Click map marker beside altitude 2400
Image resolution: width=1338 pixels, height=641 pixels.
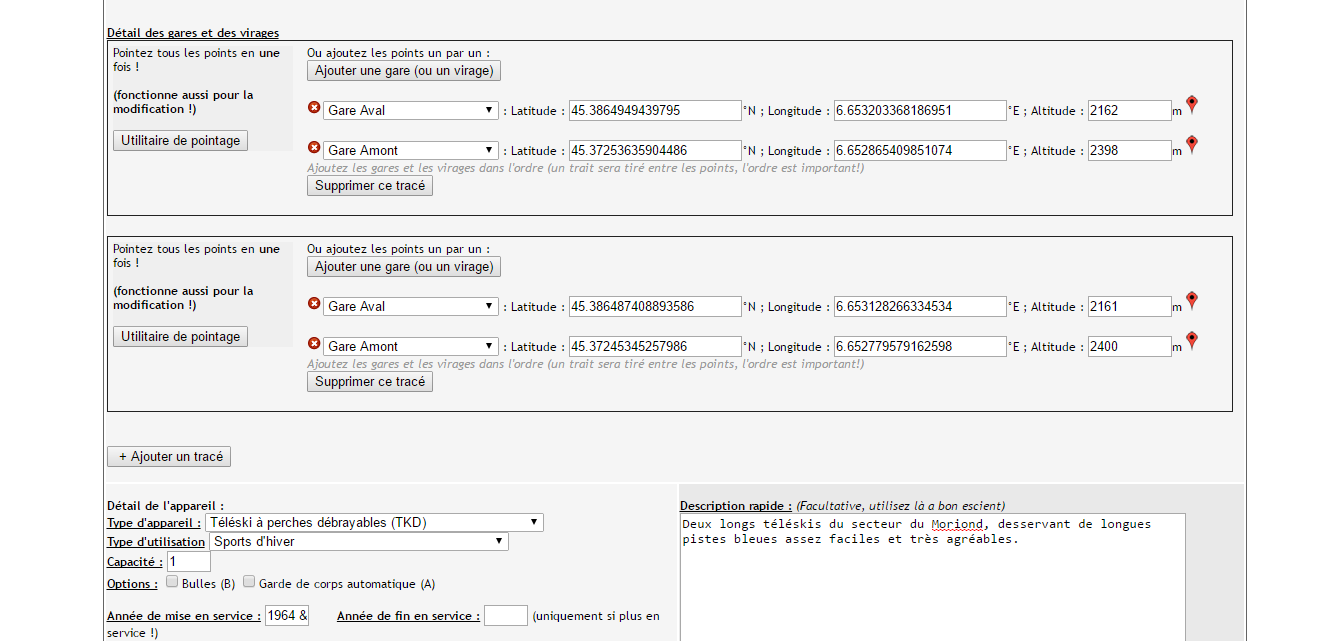pyautogui.click(x=1191, y=341)
